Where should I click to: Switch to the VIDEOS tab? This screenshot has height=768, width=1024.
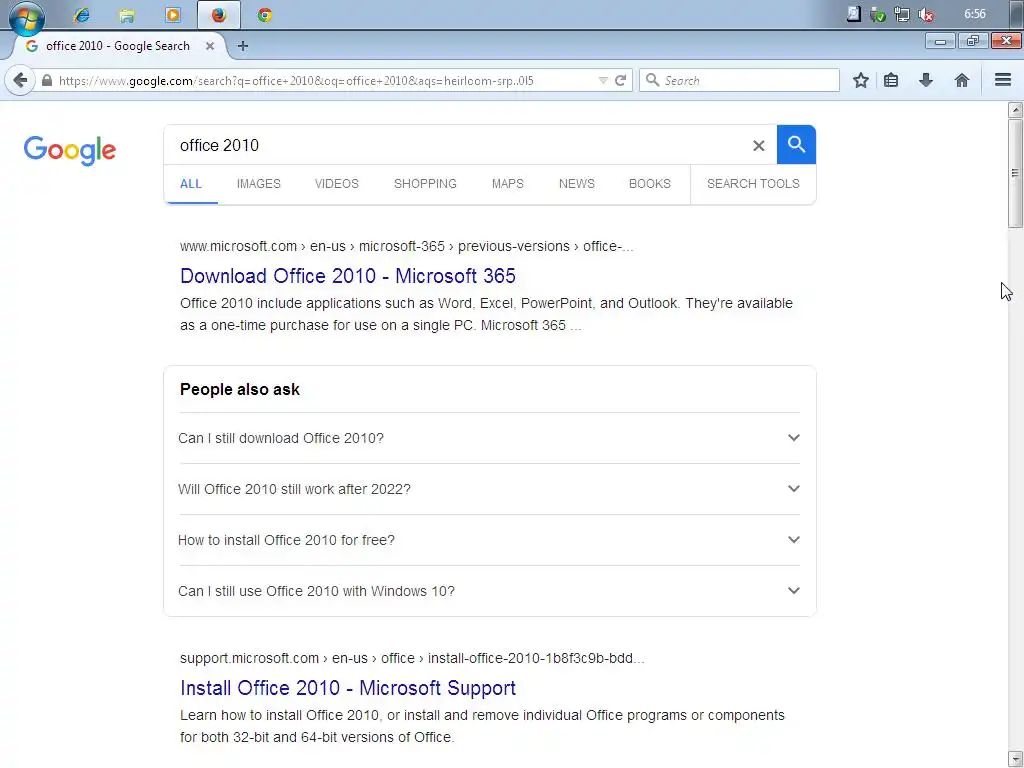tap(336, 184)
